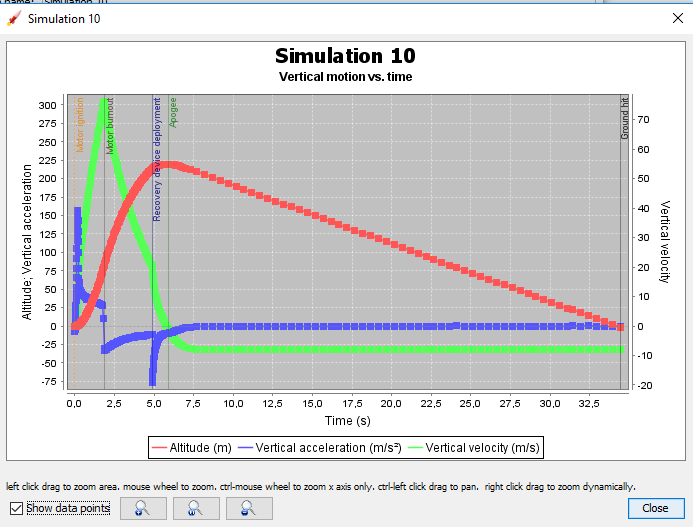Click the reset zoom magnifier button

click(x=196, y=508)
